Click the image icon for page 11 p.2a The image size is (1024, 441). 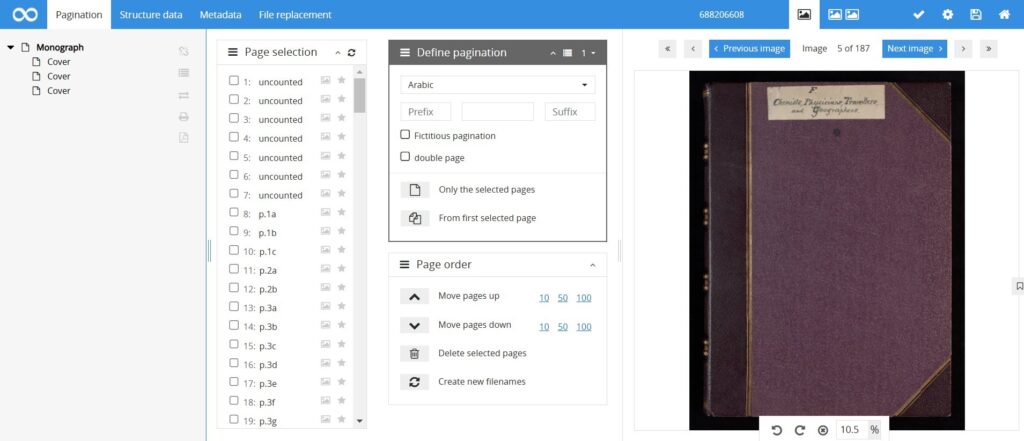tap(325, 269)
